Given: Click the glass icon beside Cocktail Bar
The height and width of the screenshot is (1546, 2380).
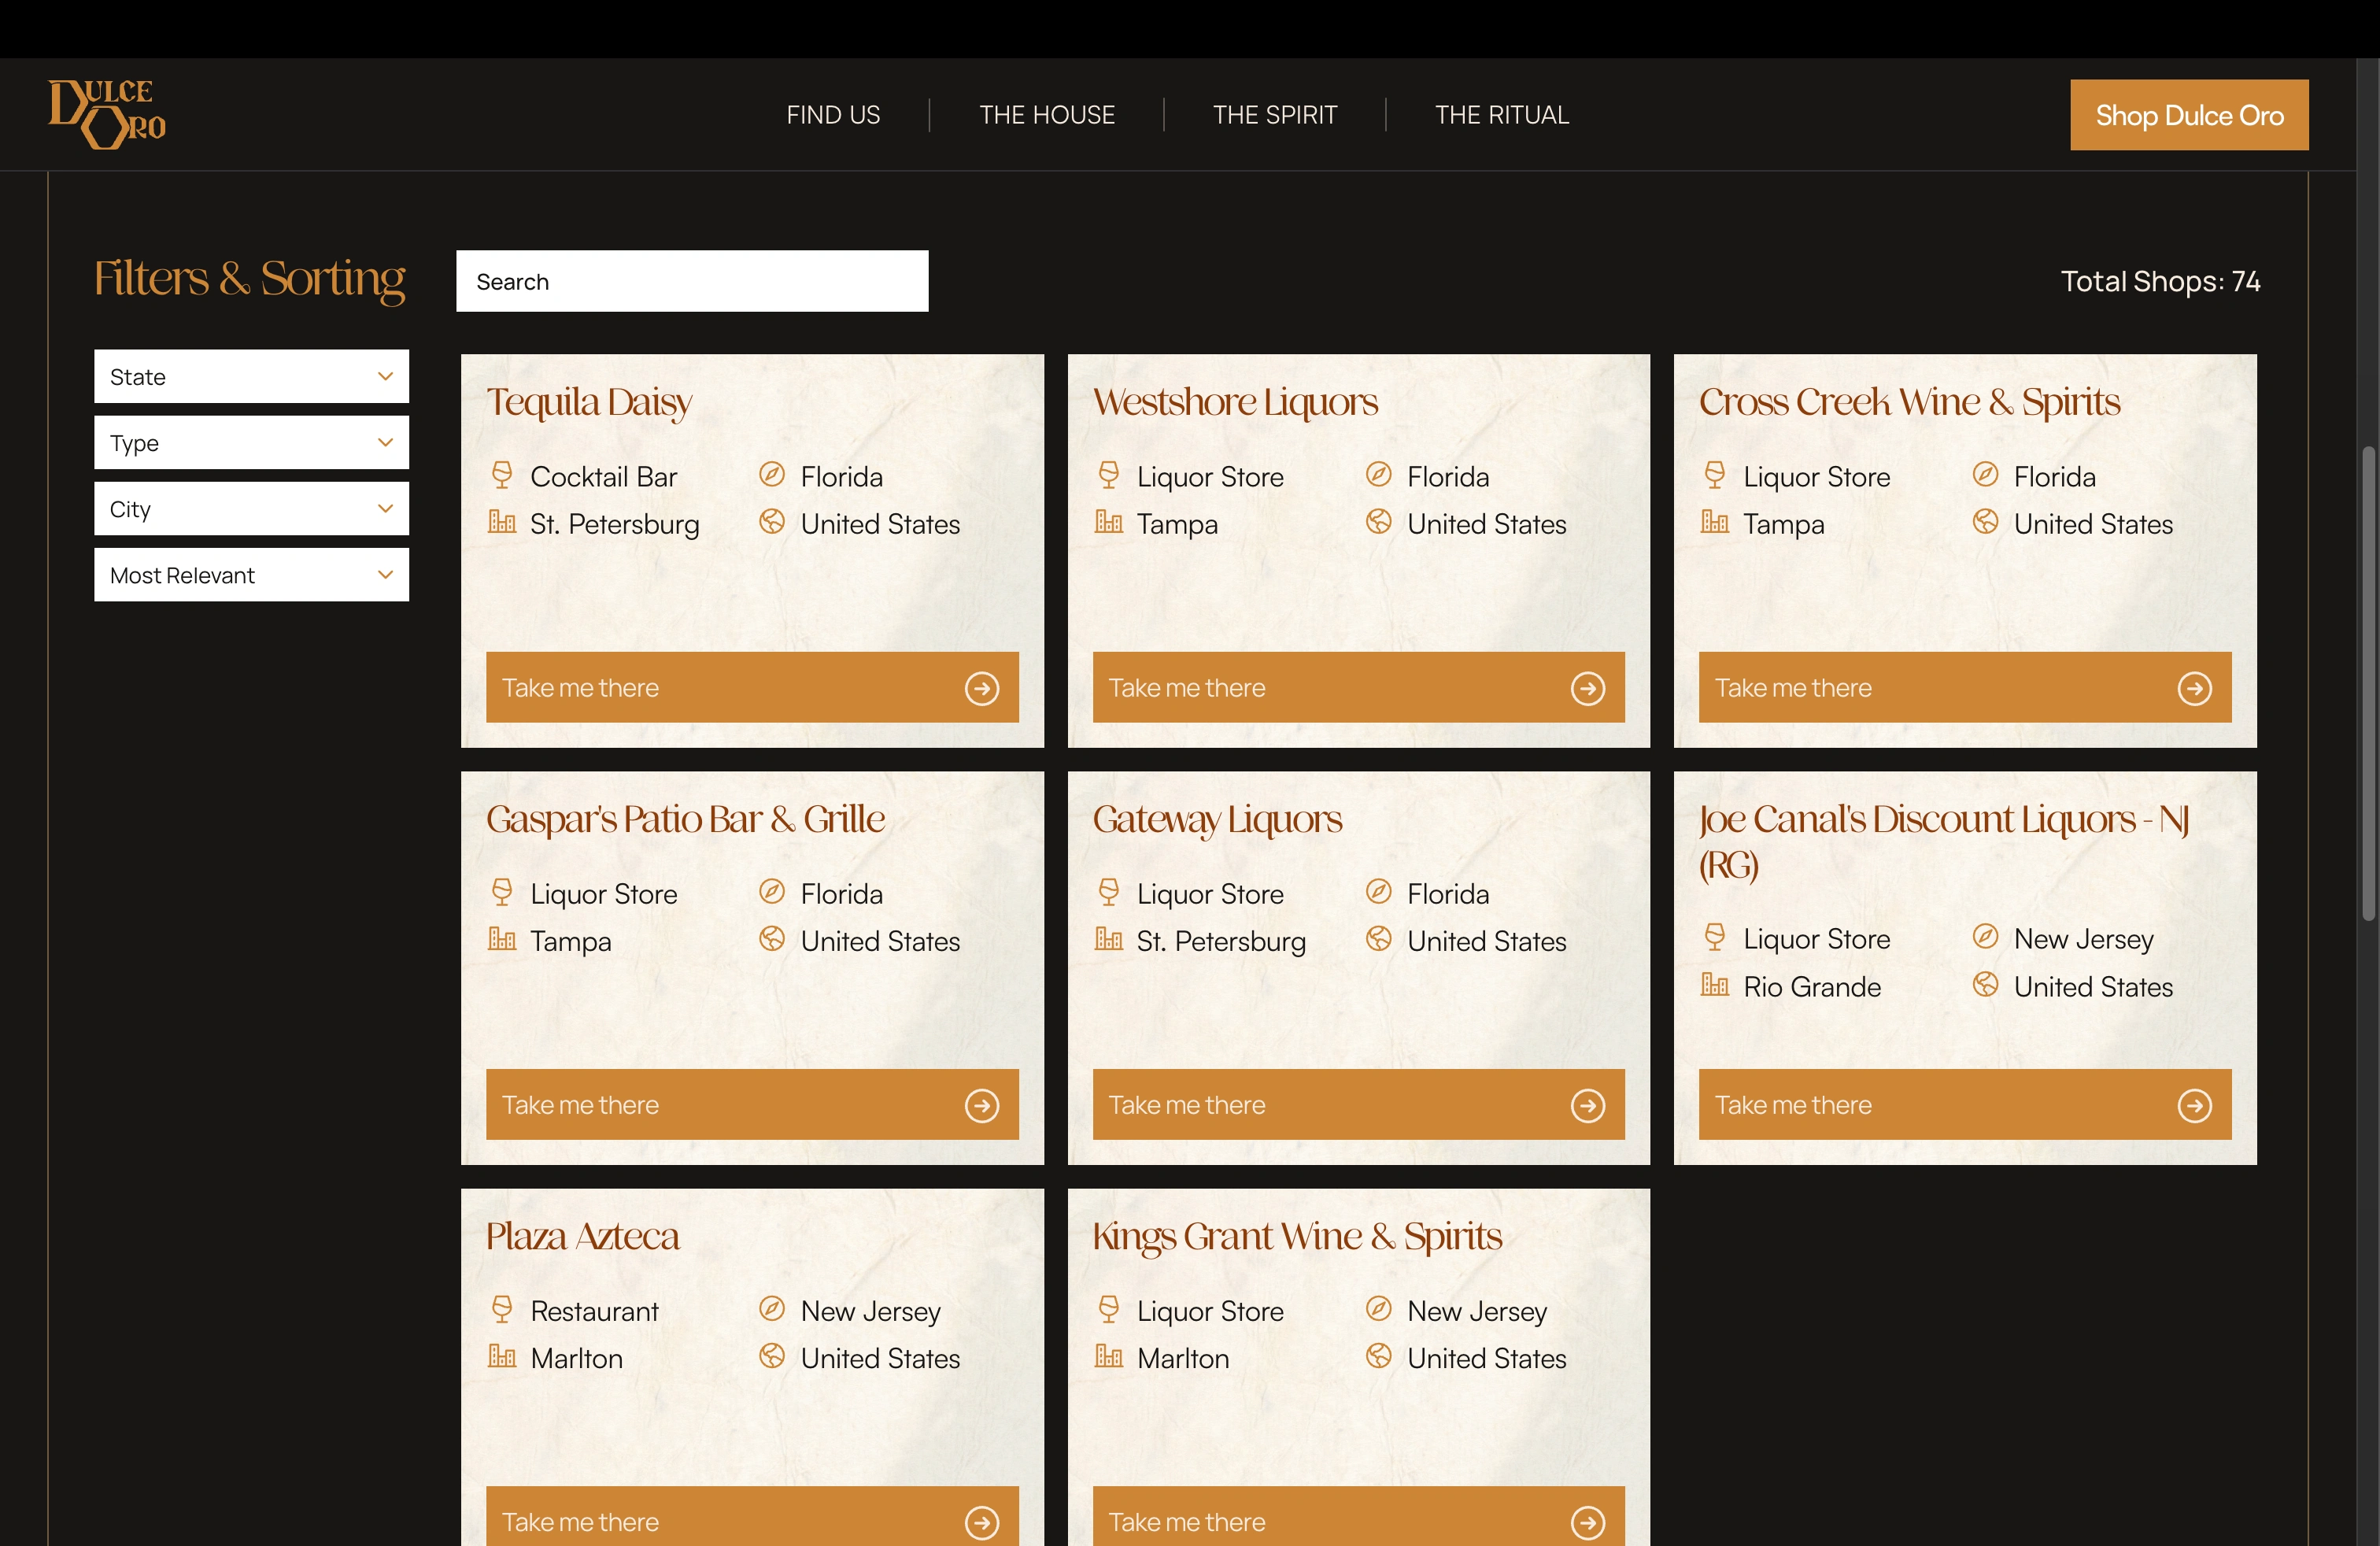Looking at the screenshot, I should pos(502,475).
